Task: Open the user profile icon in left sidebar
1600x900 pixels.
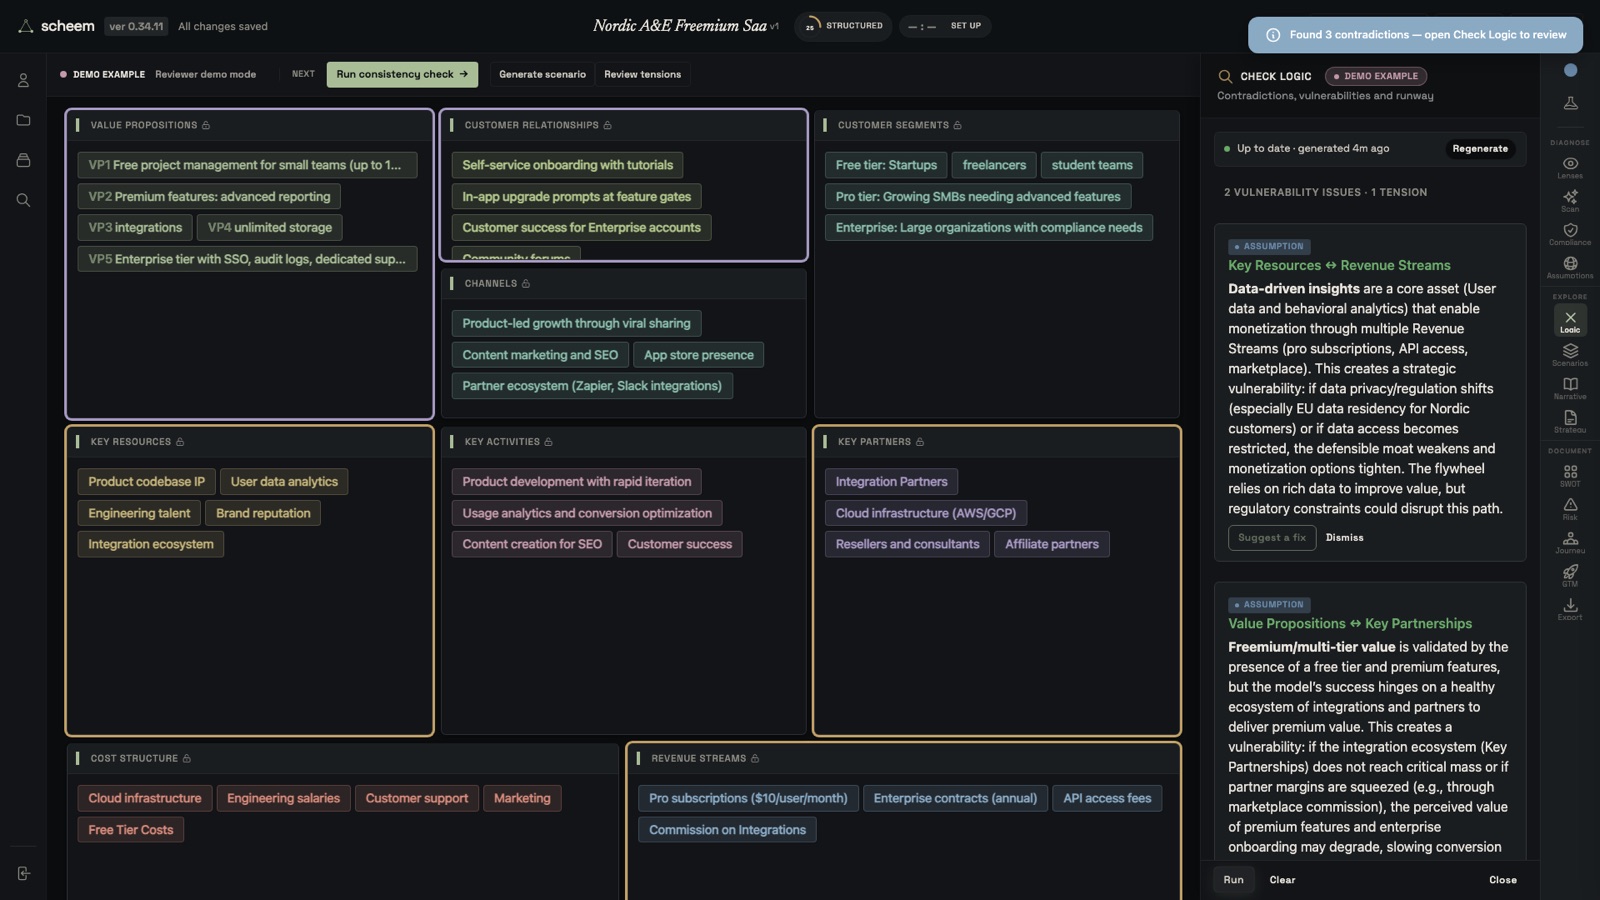Action: click(23, 80)
